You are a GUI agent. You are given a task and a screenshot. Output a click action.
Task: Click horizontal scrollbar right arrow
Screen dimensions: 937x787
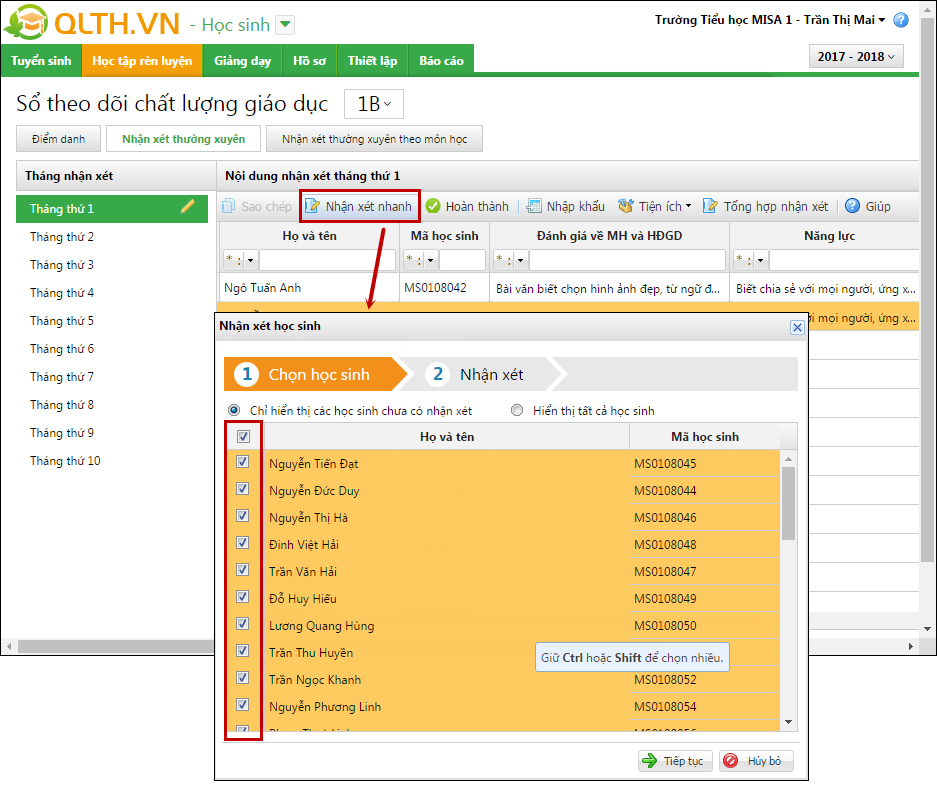click(x=911, y=646)
